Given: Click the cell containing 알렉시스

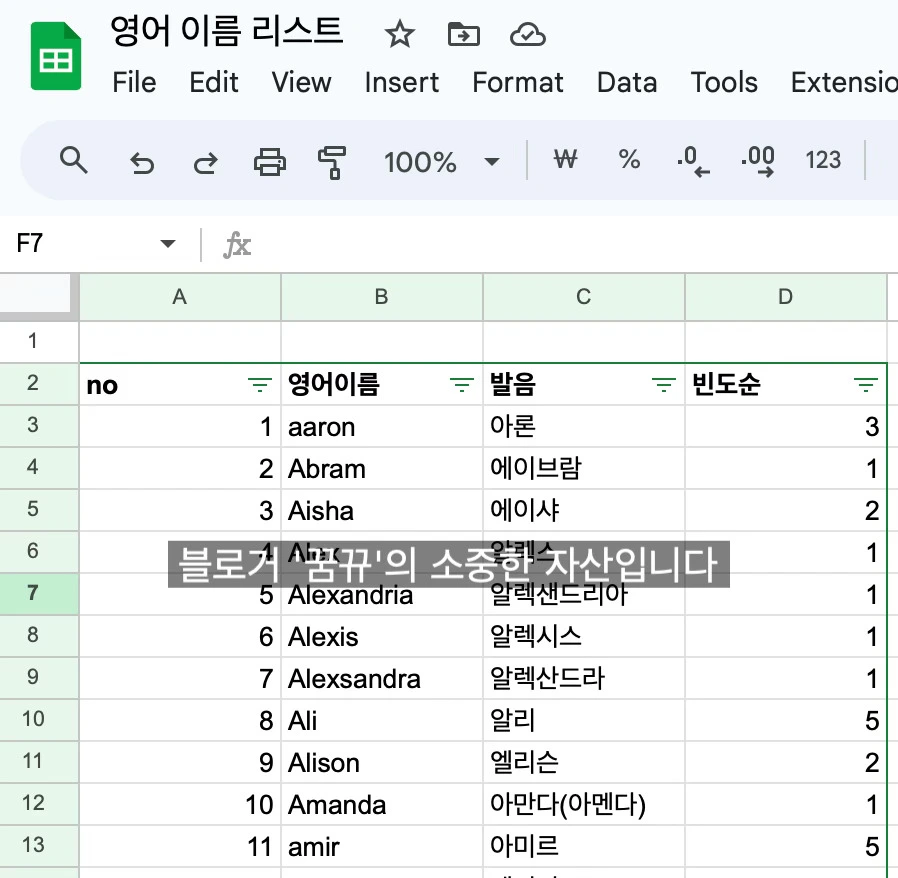Looking at the screenshot, I should click(584, 636).
